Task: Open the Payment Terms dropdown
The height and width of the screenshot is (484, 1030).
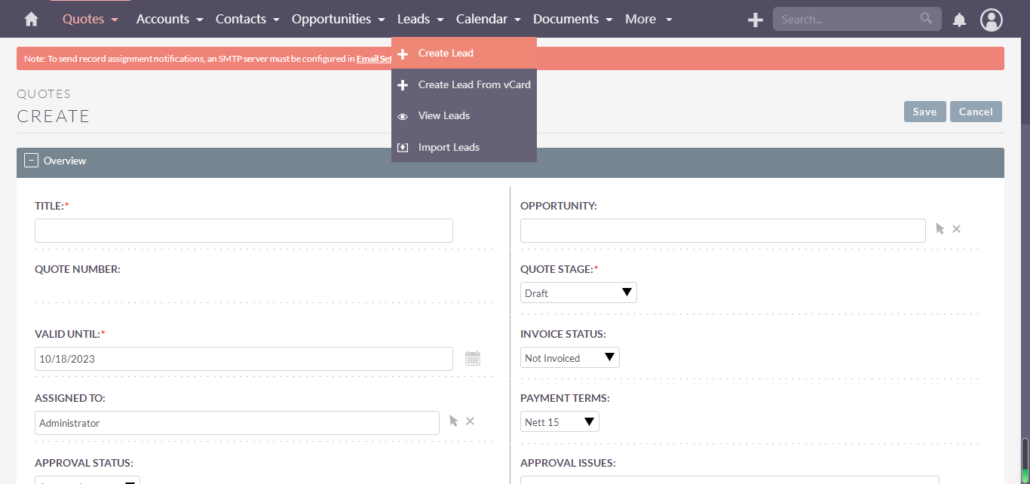Action: click(x=559, y=422)
